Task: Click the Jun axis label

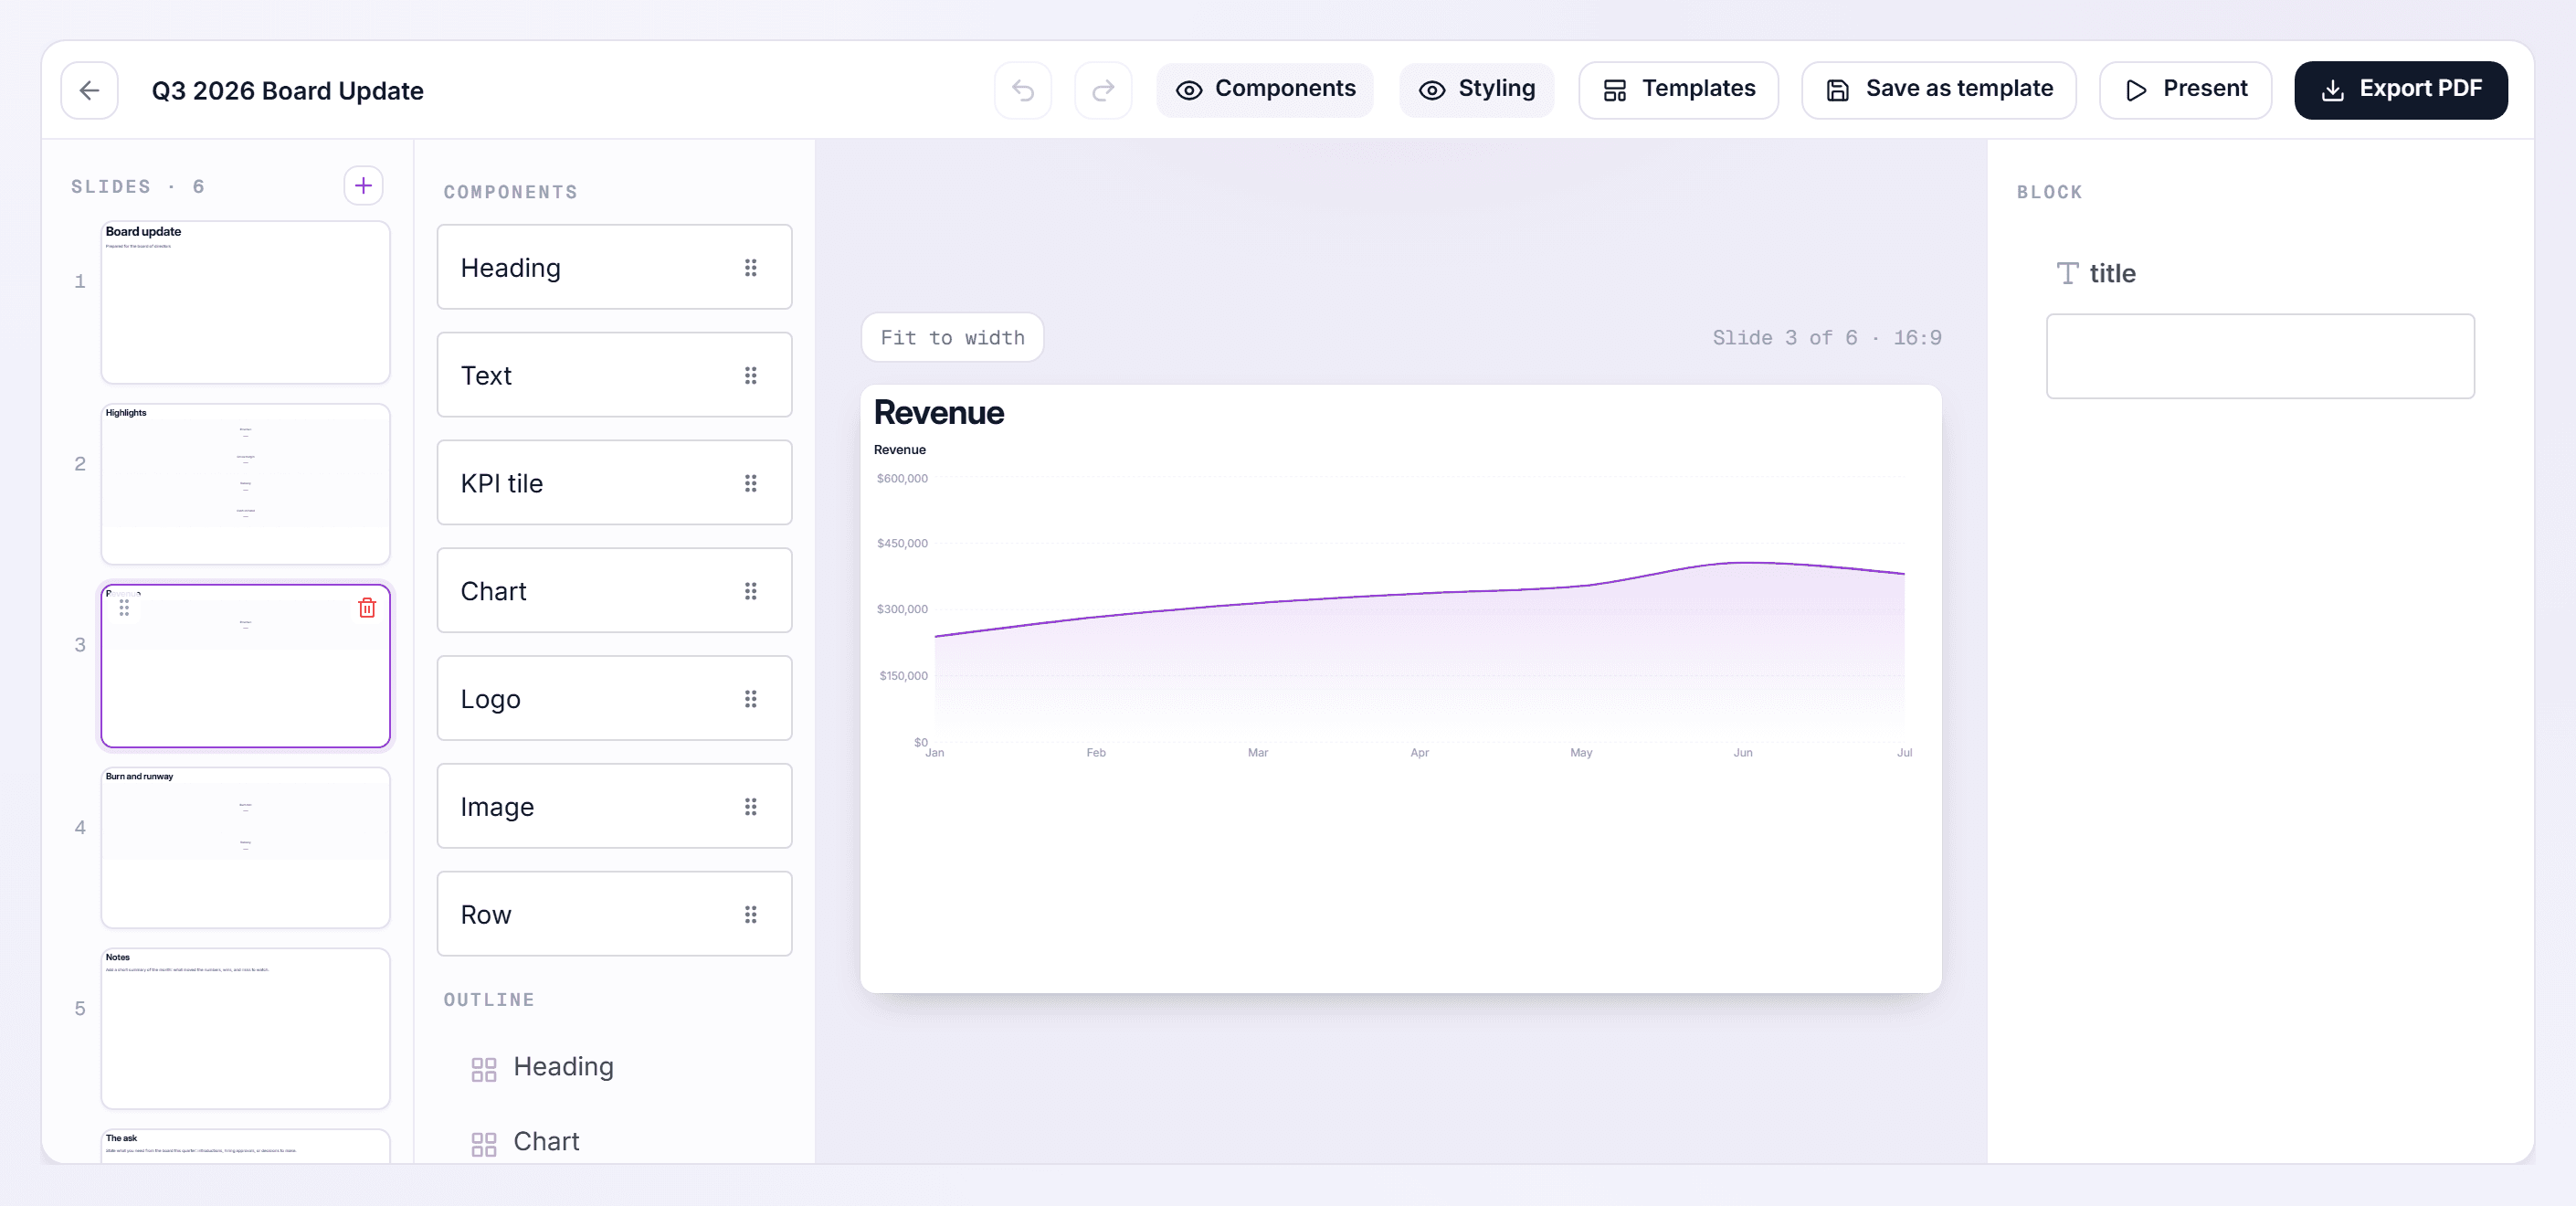Action: (x=1742, y=753)
